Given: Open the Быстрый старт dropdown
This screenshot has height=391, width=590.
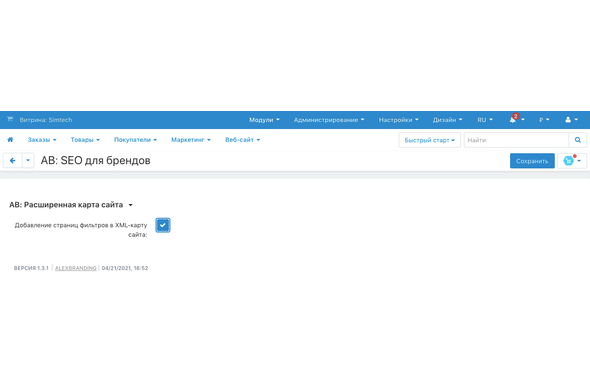Looking at the screenshot, I should pyautogui.click(x=429, y=140).
